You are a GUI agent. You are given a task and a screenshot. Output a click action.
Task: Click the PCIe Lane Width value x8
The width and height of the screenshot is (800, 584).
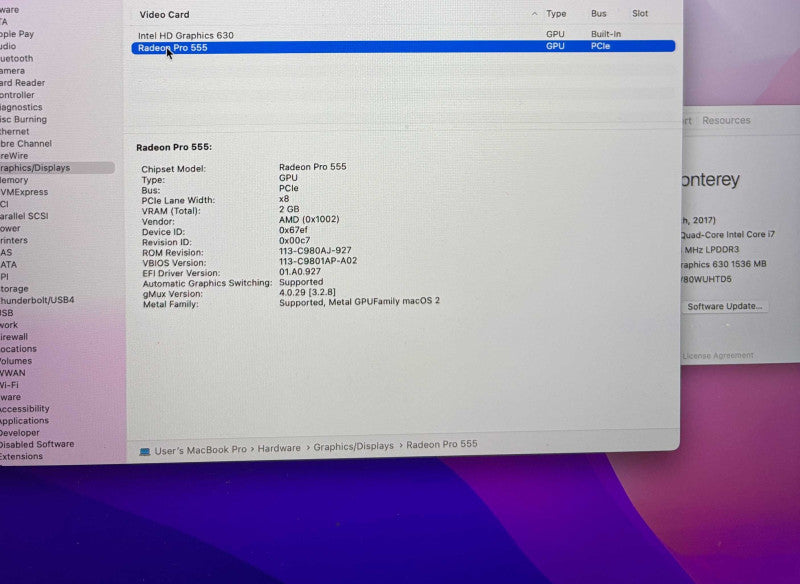(x=284, y=199)
